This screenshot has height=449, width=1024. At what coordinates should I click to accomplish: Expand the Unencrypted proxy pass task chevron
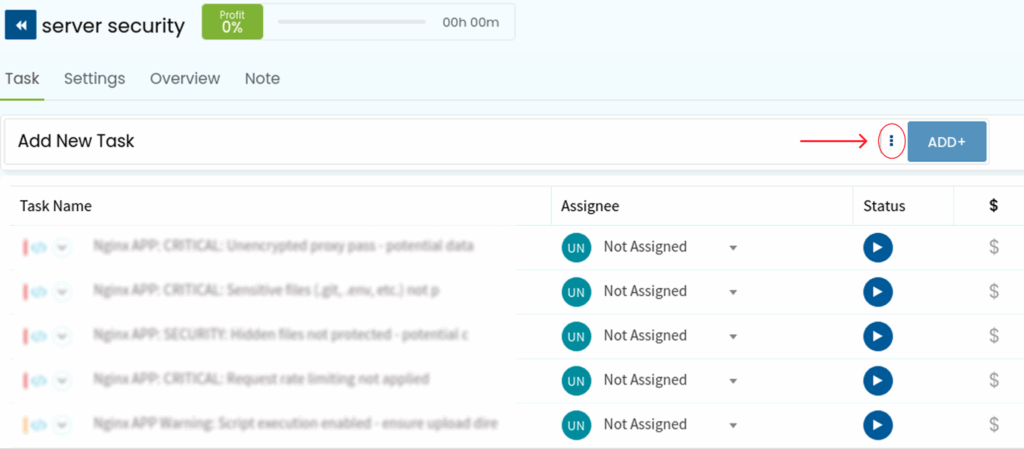(x=62, y=247)
